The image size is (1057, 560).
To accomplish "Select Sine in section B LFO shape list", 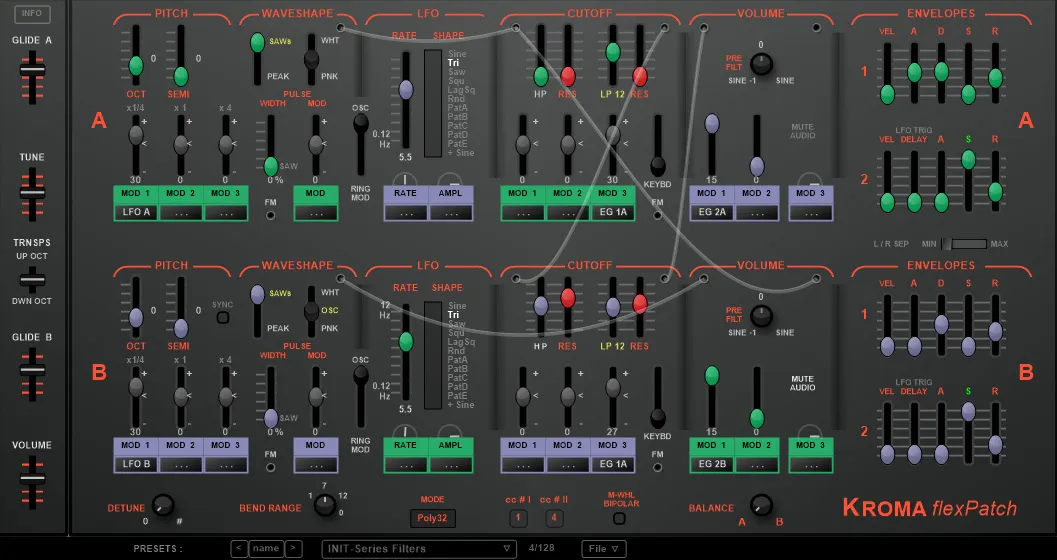I will [x=457, y=306].
